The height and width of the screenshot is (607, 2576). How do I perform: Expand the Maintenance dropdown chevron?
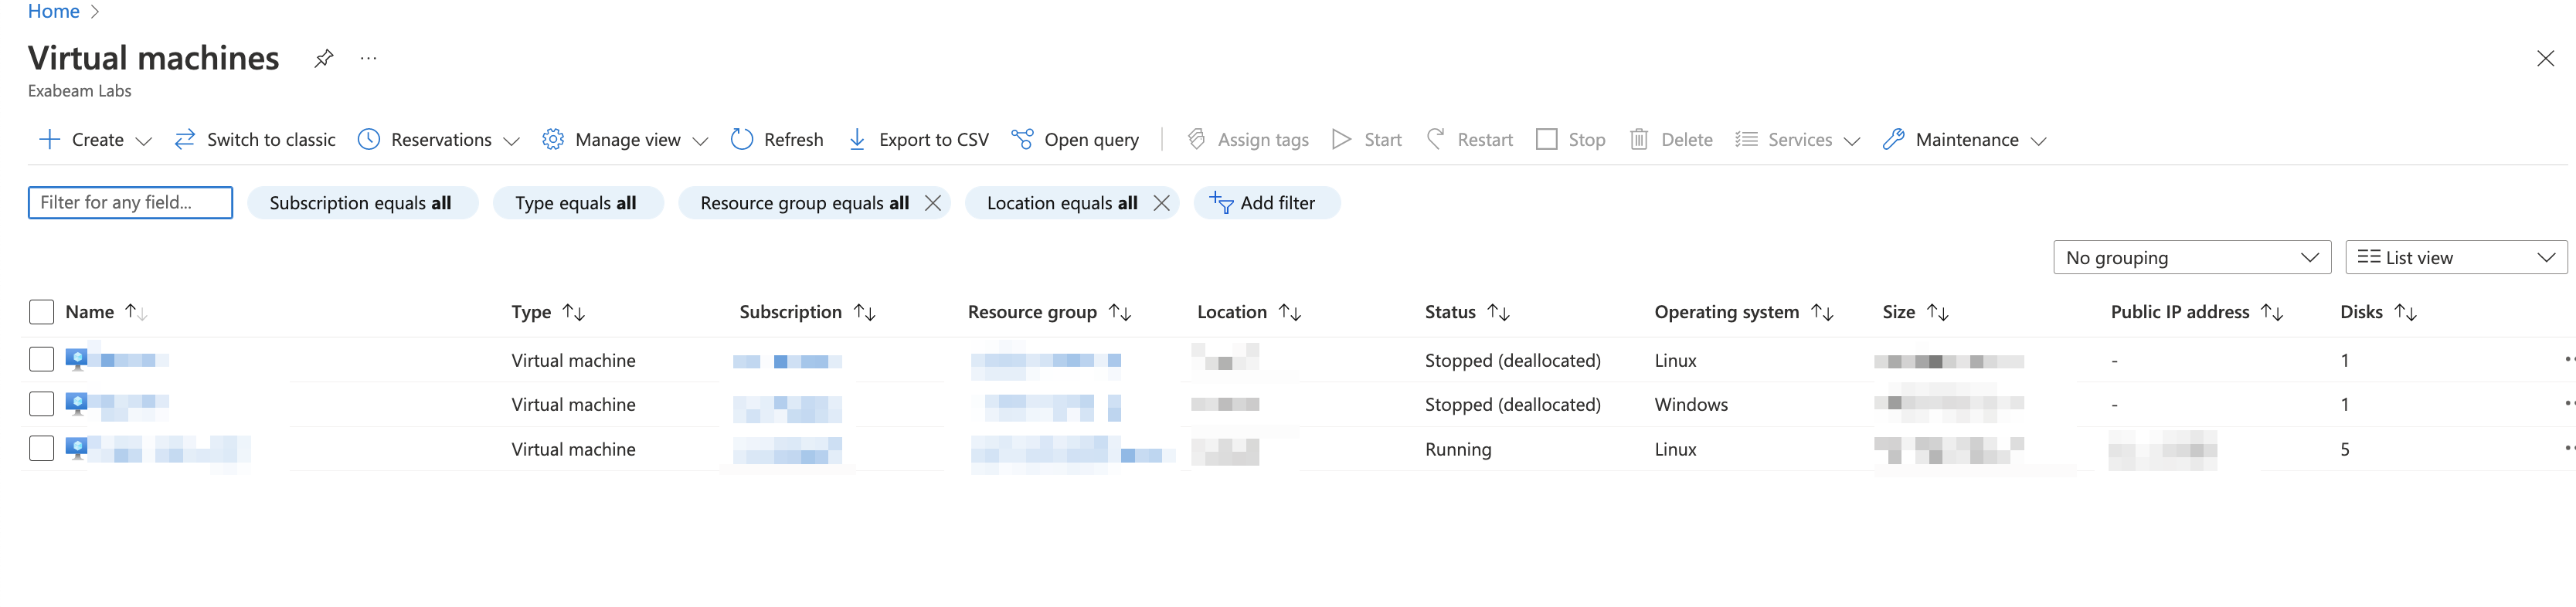pyautogui.click(x=2038, y=141)
